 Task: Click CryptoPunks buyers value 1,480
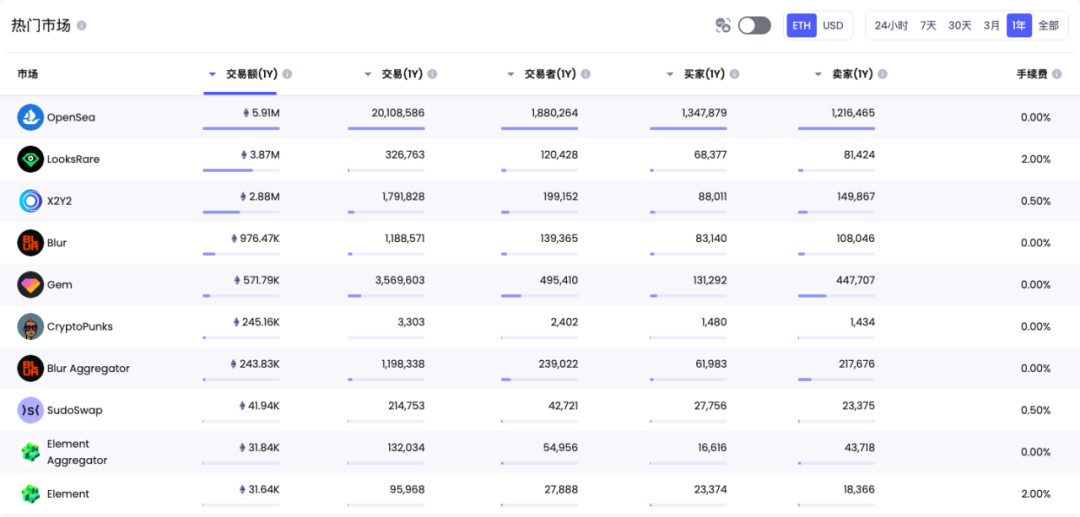point(713,322)
